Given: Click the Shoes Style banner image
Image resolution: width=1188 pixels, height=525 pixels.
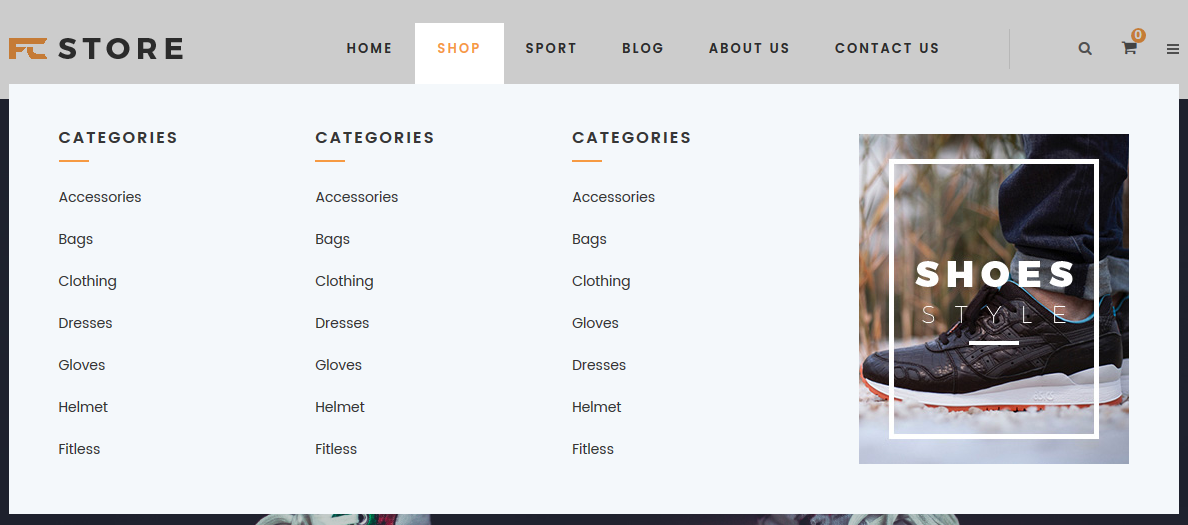Looking at the screenshot, I should (x=993, y=298).
